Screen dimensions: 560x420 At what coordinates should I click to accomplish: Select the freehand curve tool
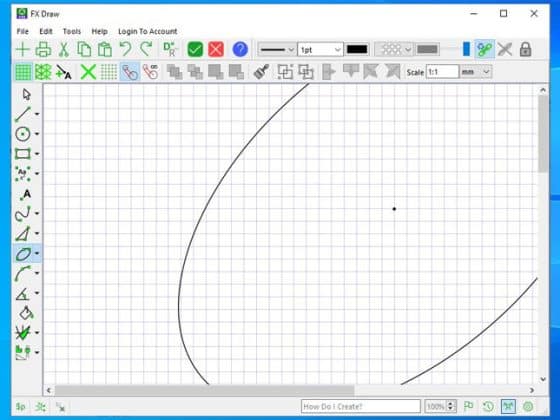point(23,214)
